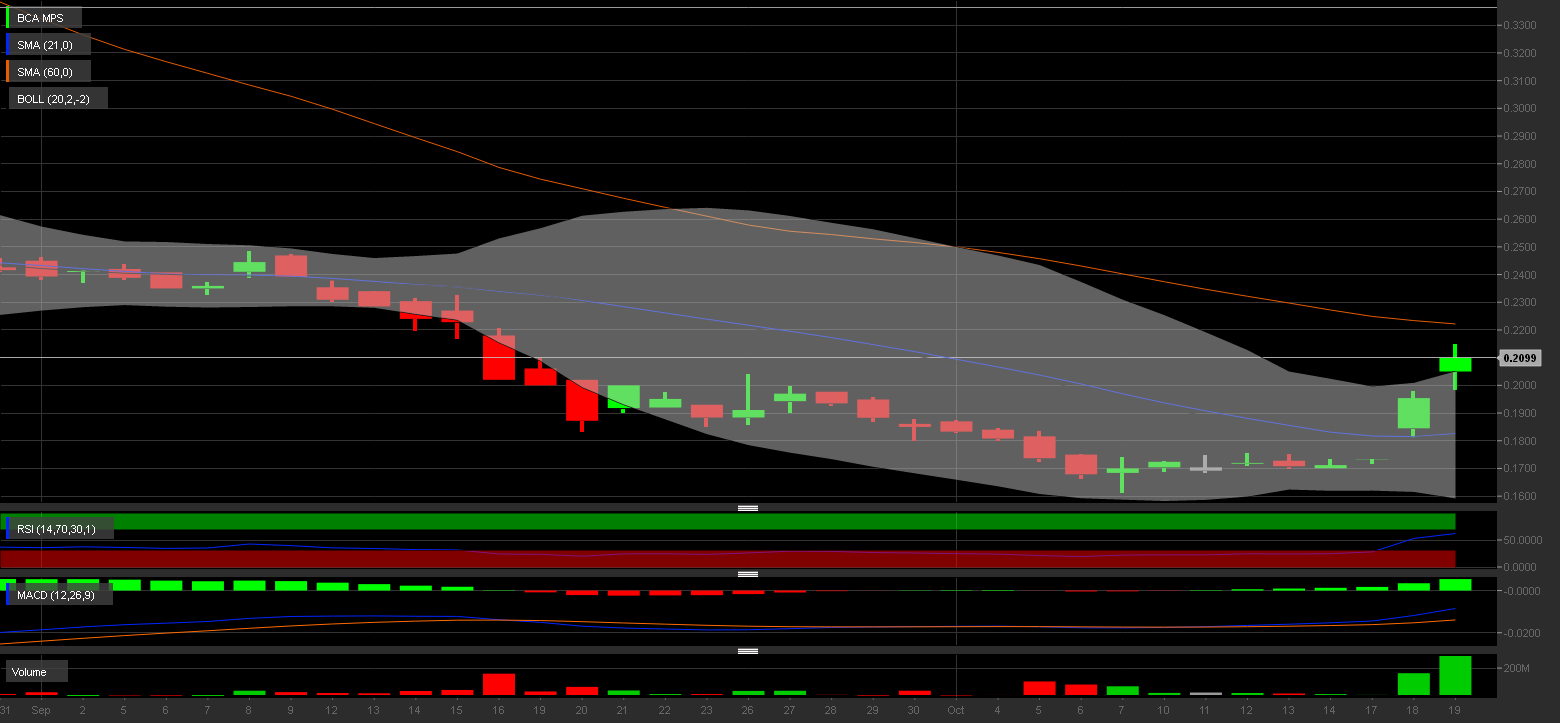Click the Volume panel label

point(37,671)
